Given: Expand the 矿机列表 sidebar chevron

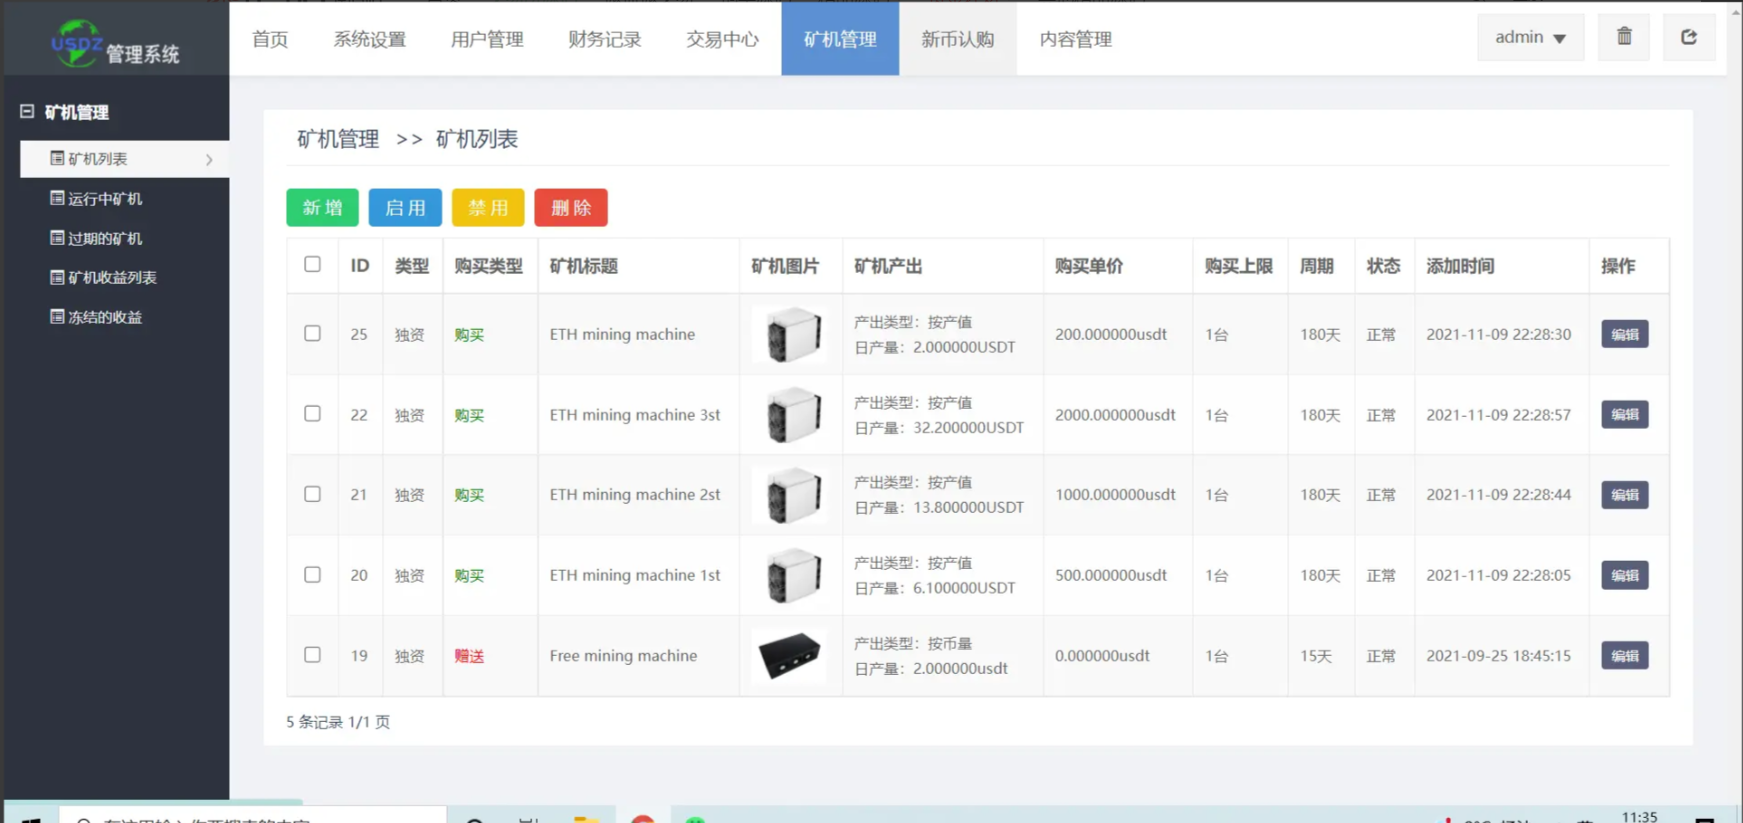Looking at the screenshot, I should click(209, 160).
